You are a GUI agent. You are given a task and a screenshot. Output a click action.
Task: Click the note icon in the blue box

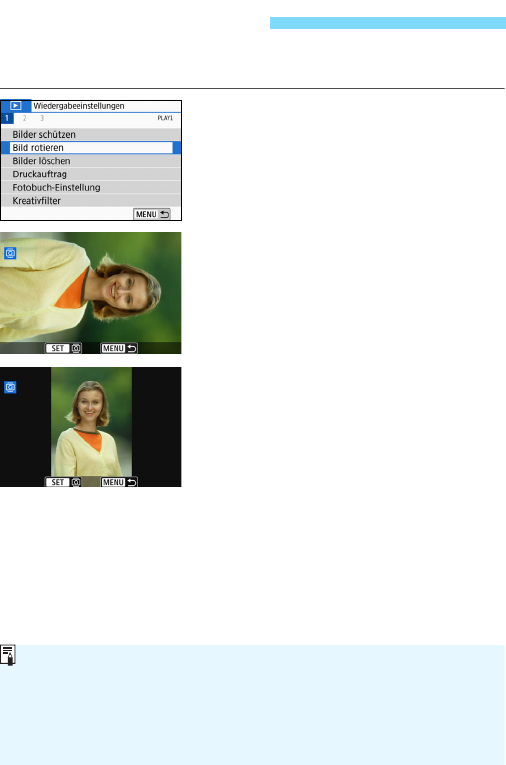[8, 655]
